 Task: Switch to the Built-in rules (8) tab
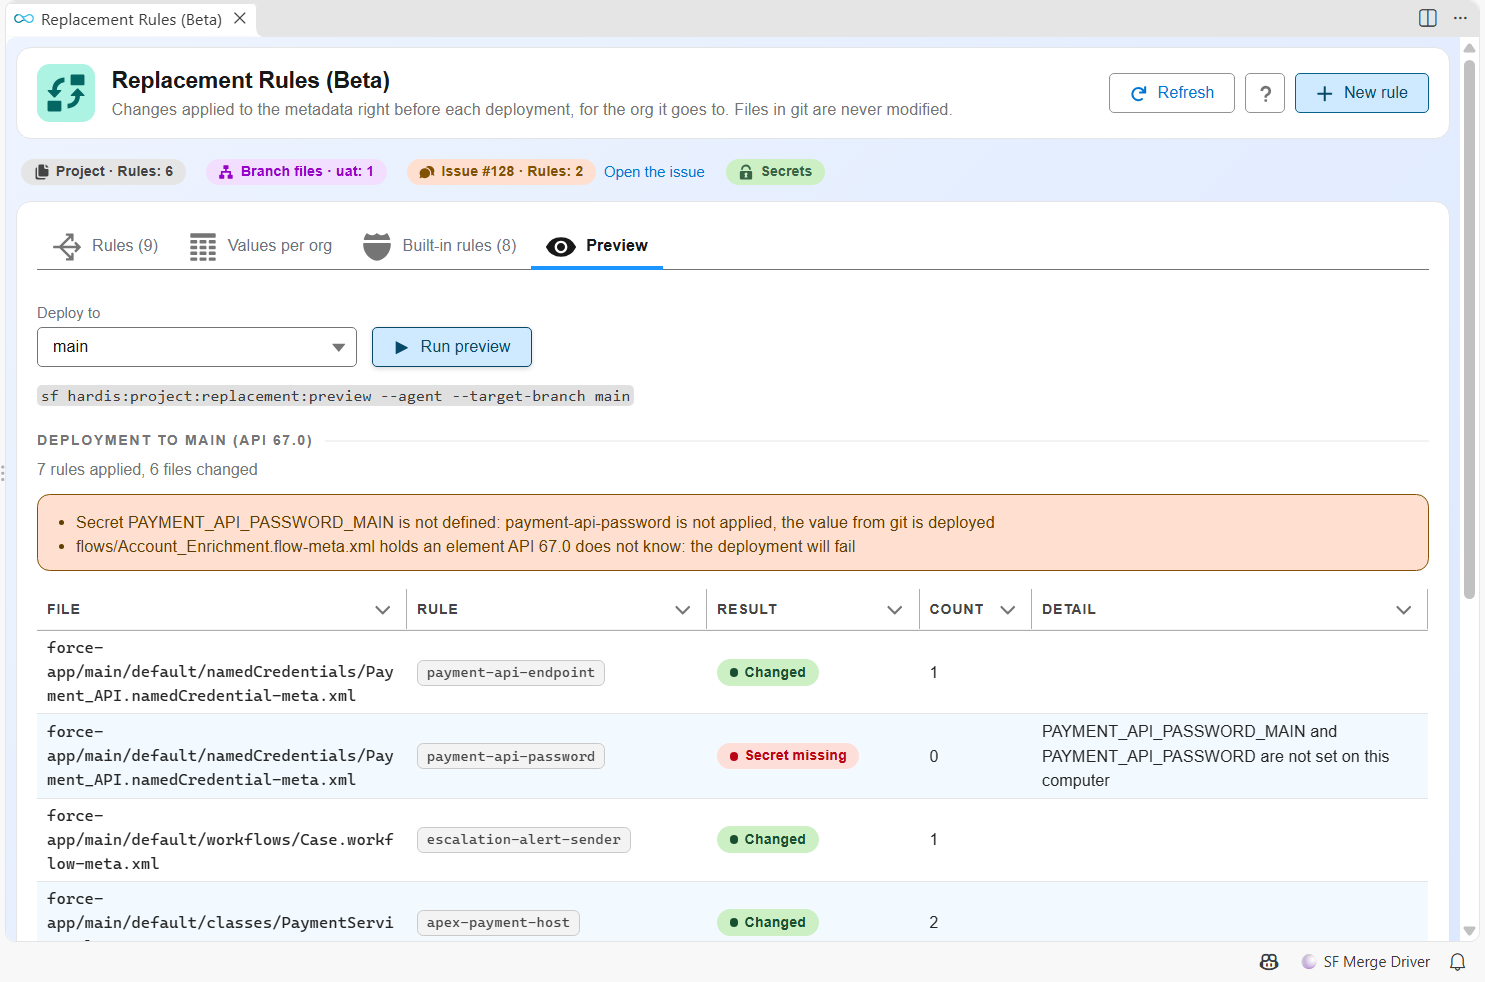pos(440,246)
